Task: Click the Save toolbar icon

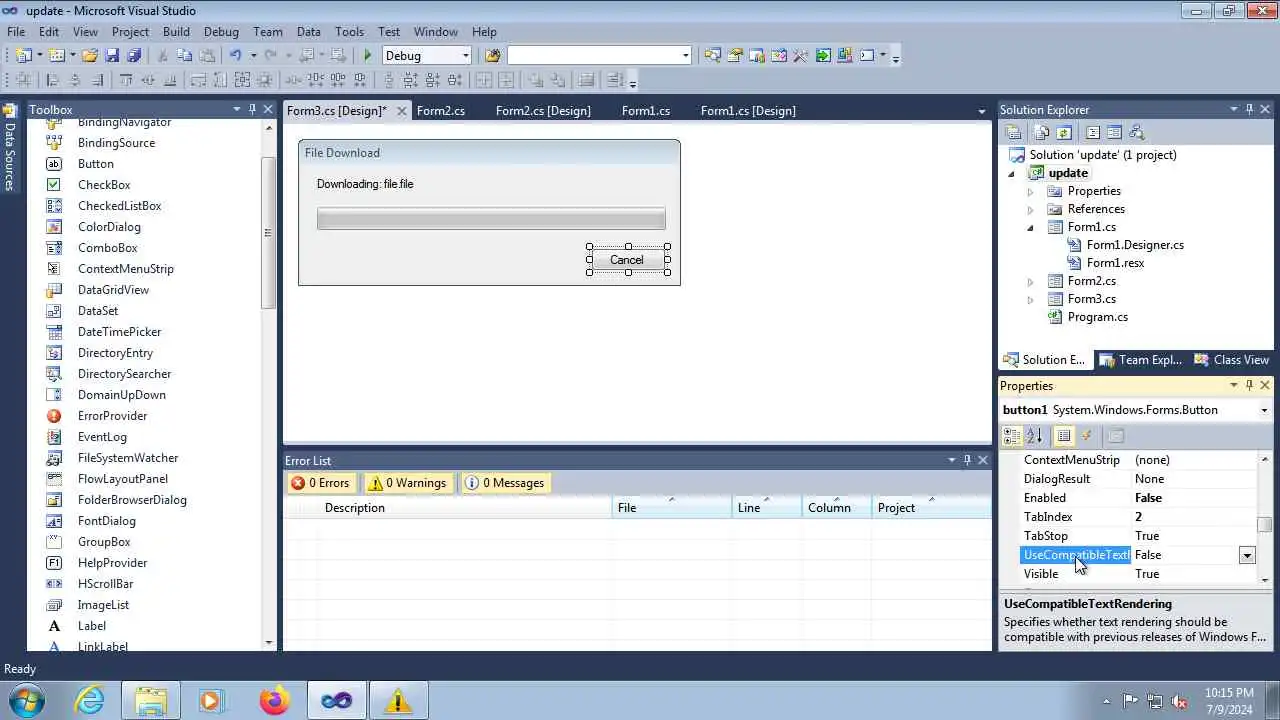Action: click(112, 56)
